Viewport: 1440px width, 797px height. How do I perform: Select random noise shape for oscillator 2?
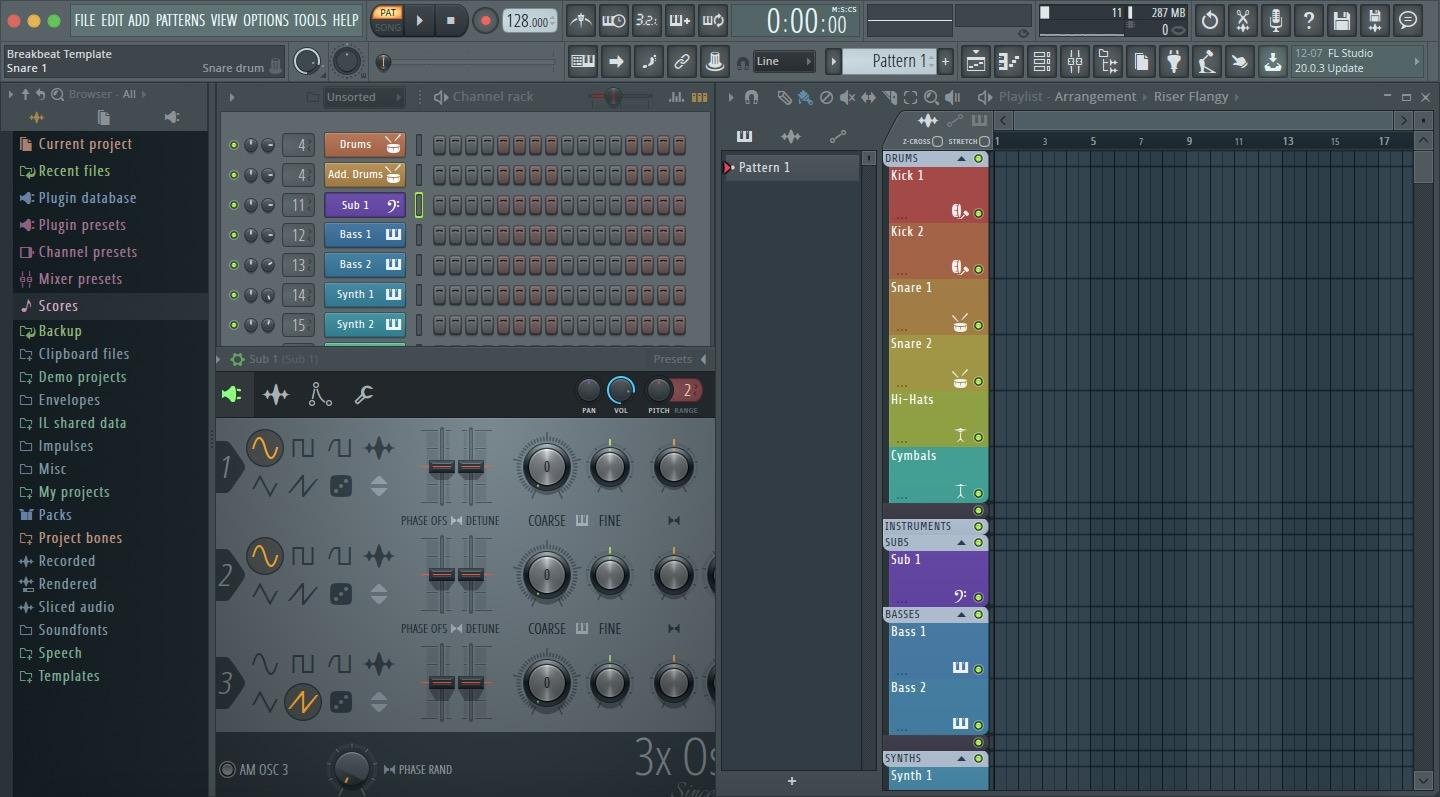341,594
